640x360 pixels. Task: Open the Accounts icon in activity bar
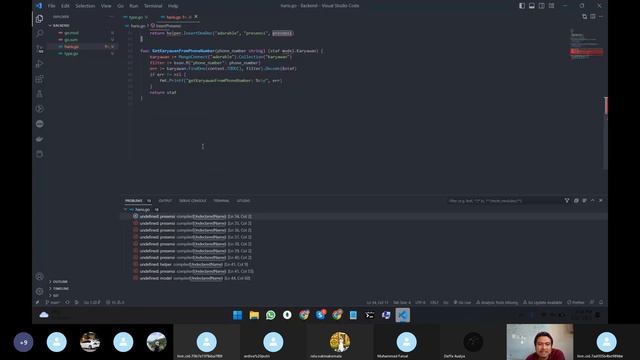point(40,276)
